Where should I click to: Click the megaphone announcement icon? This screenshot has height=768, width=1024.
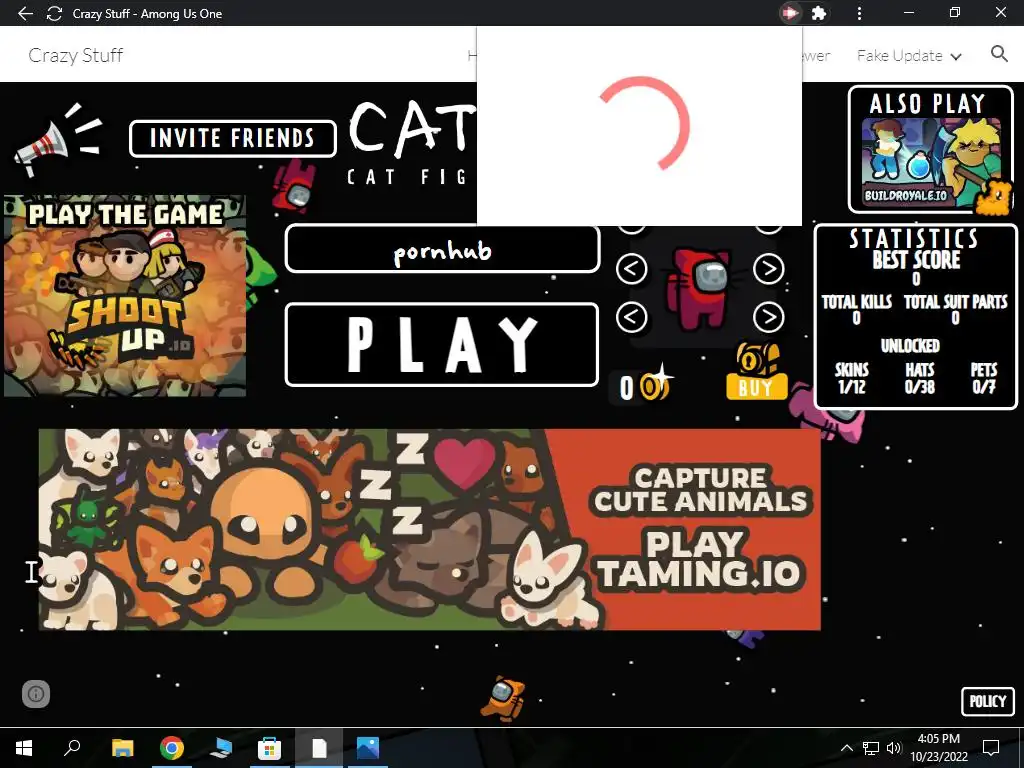[x=57, y=140]
